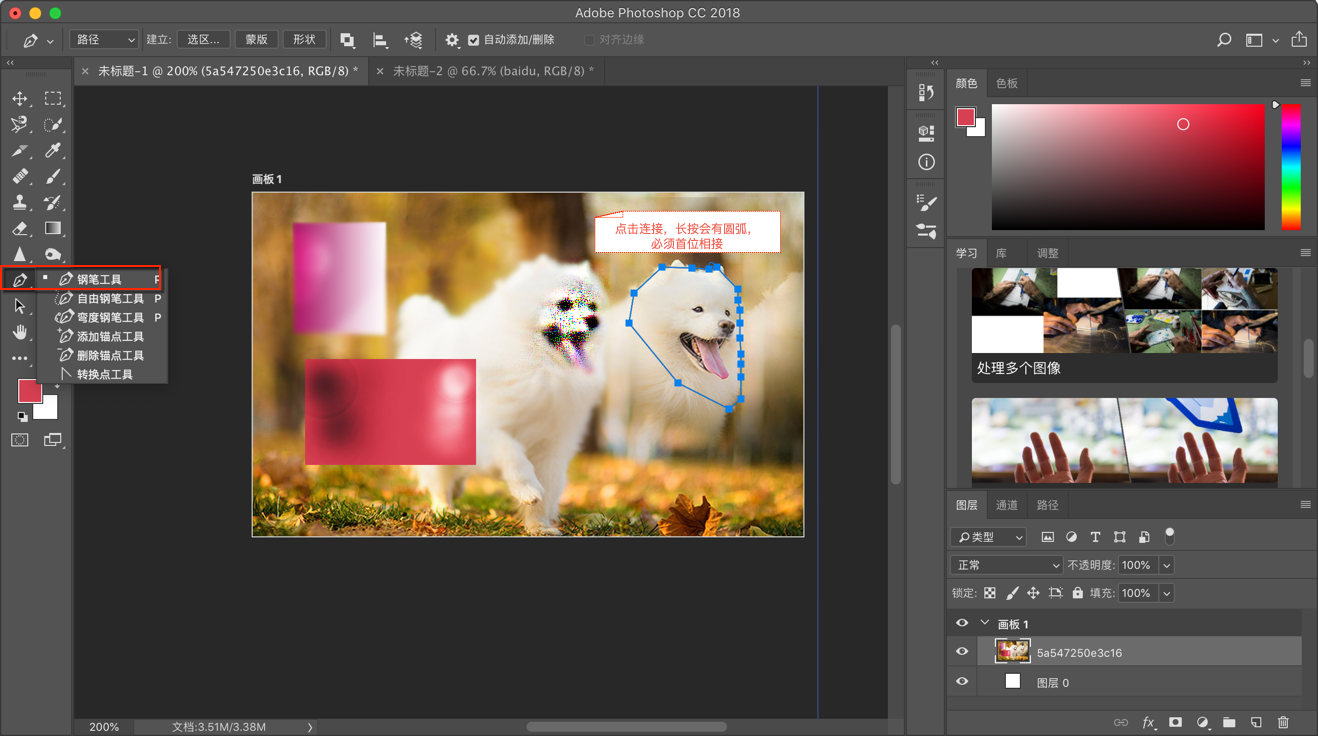
Task: Collapse the 画板 1 layer group
Action: point(985,623)
